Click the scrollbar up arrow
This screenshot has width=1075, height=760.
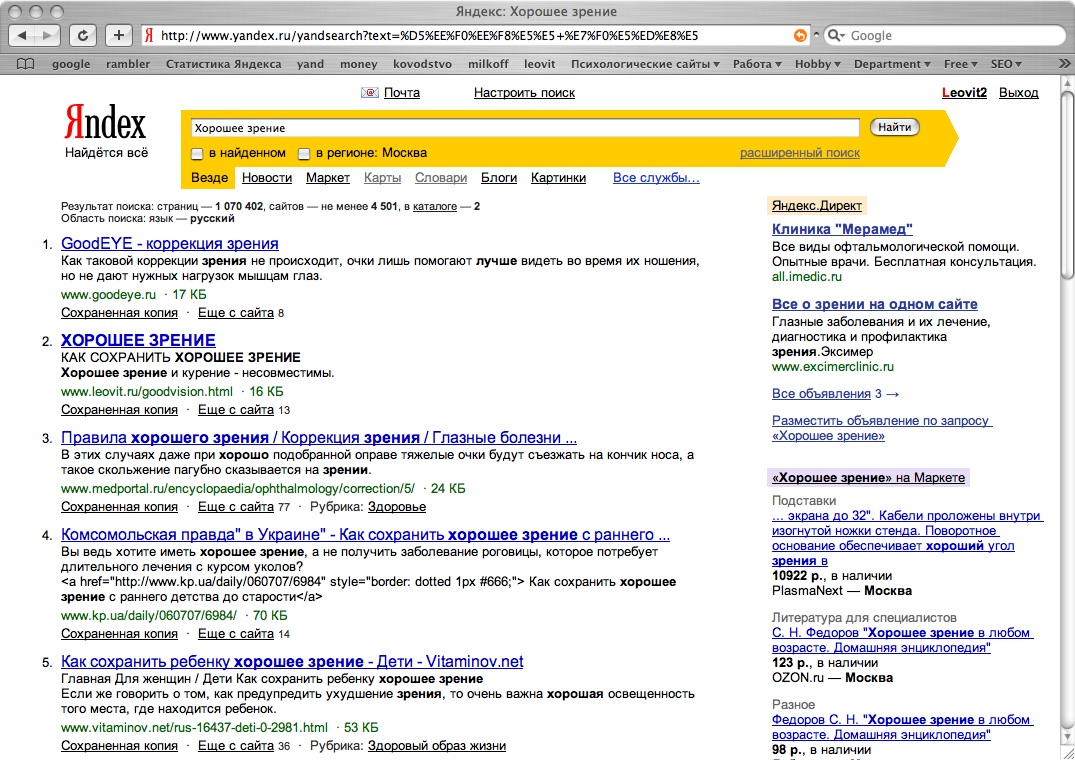click(x=1067, y=82)
